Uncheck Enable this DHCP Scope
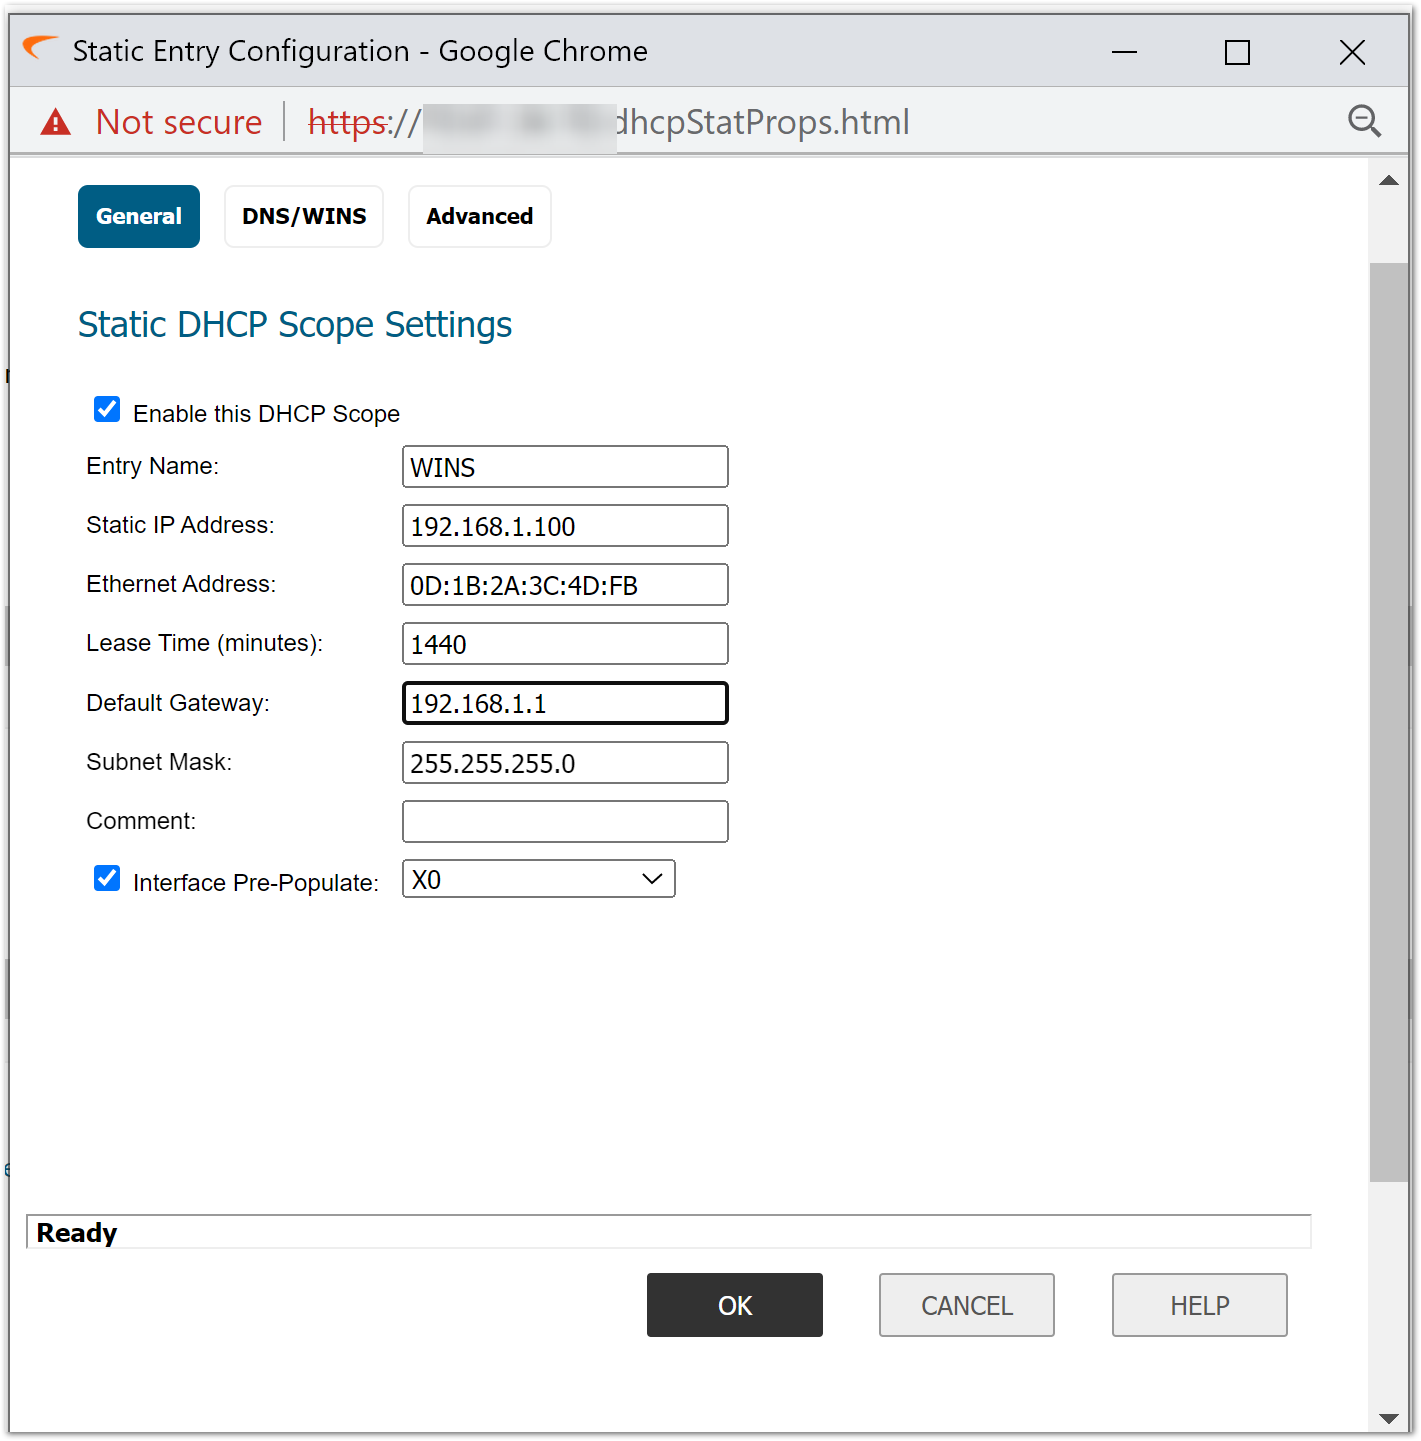The width and height of the screenshot is (1421, 1441). point(107,410)
